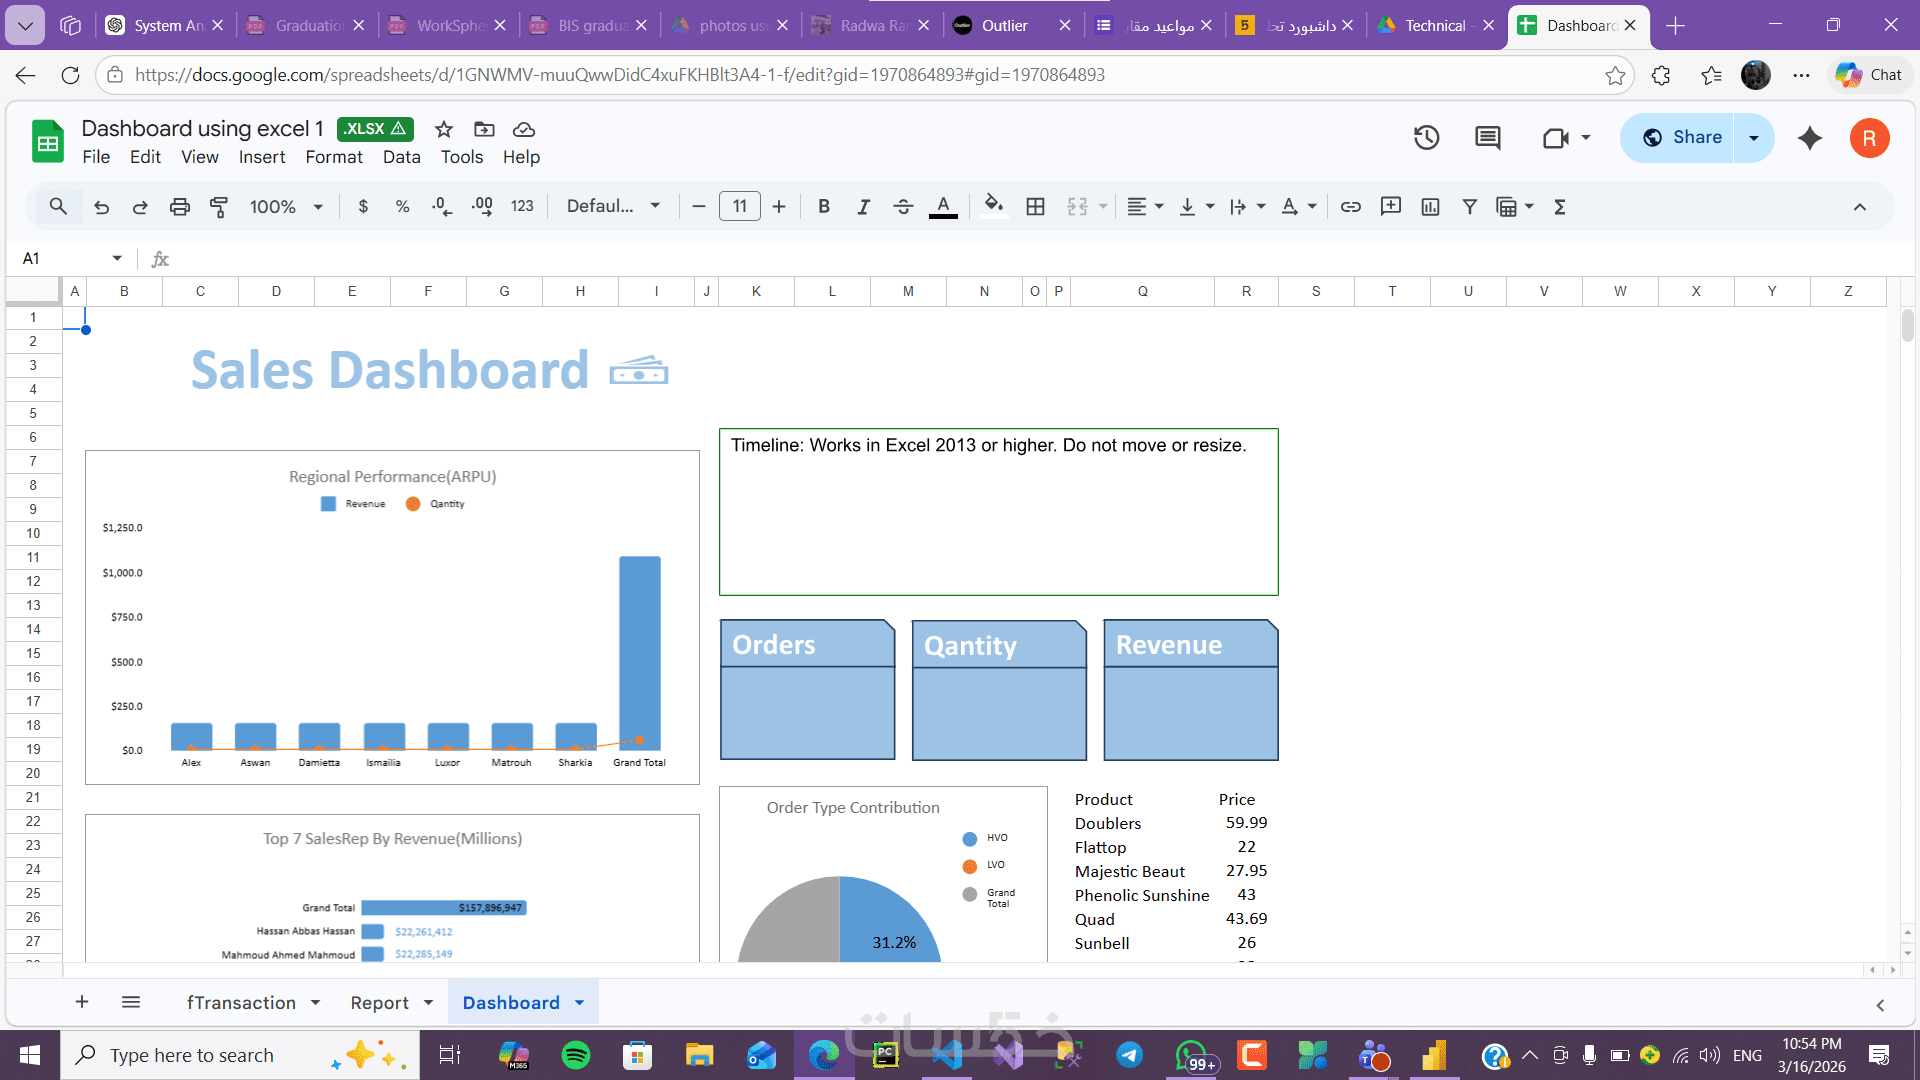Open the borders tool
The height and width of the screenshot is (1080, 1920).
coord(1035,207)
